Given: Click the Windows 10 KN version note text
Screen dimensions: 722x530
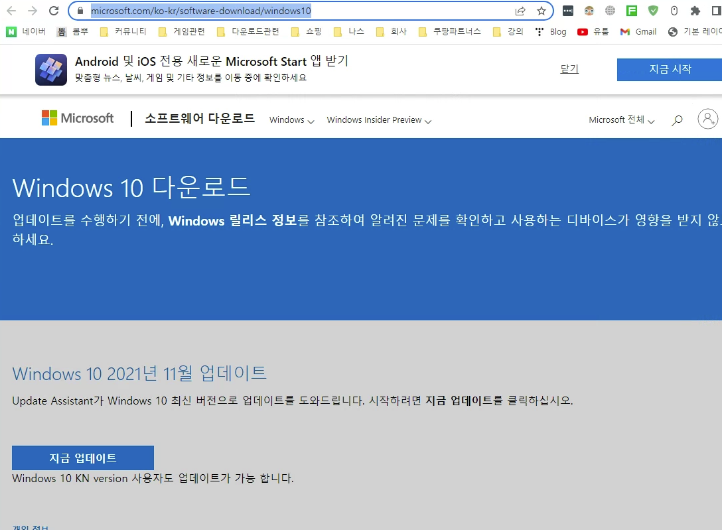Looking at the screenshot, I should coord(152,478).
